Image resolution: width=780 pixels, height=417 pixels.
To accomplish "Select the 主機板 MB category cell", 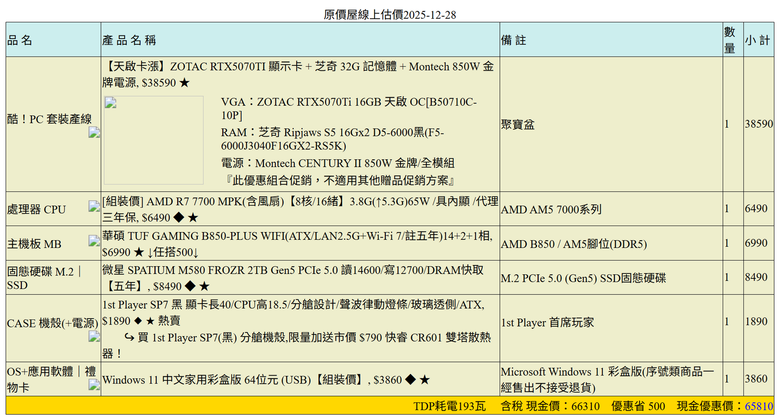I will [53, 243].
